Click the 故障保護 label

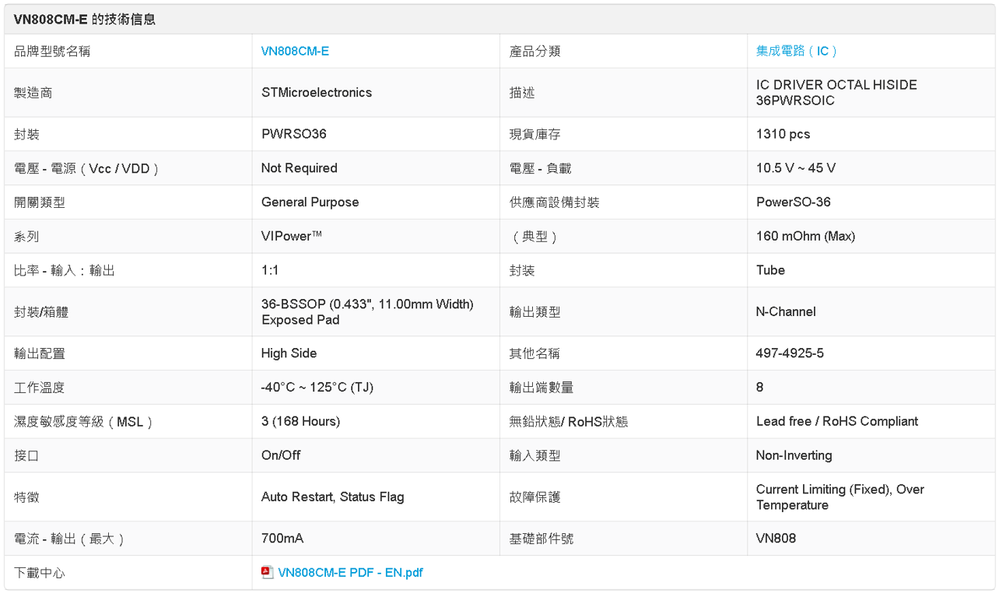[x=535, y=497]
